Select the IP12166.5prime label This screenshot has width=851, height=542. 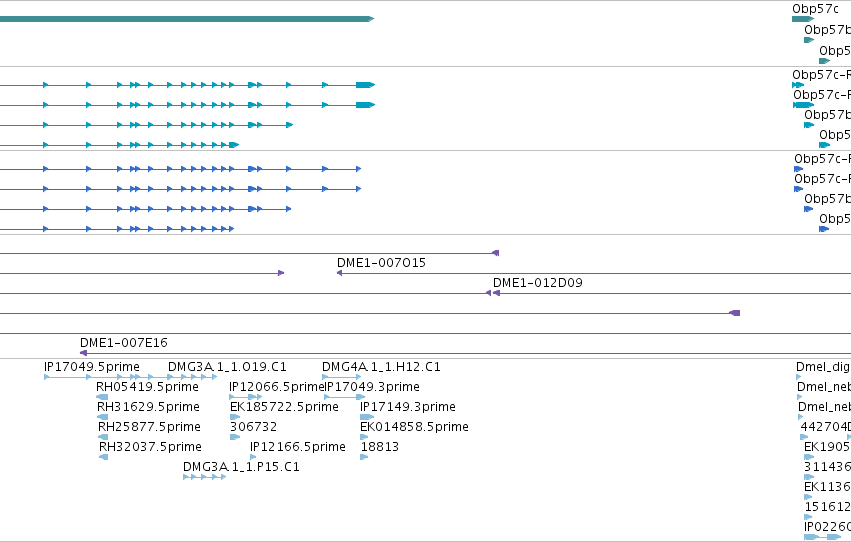tap(298, 447)
